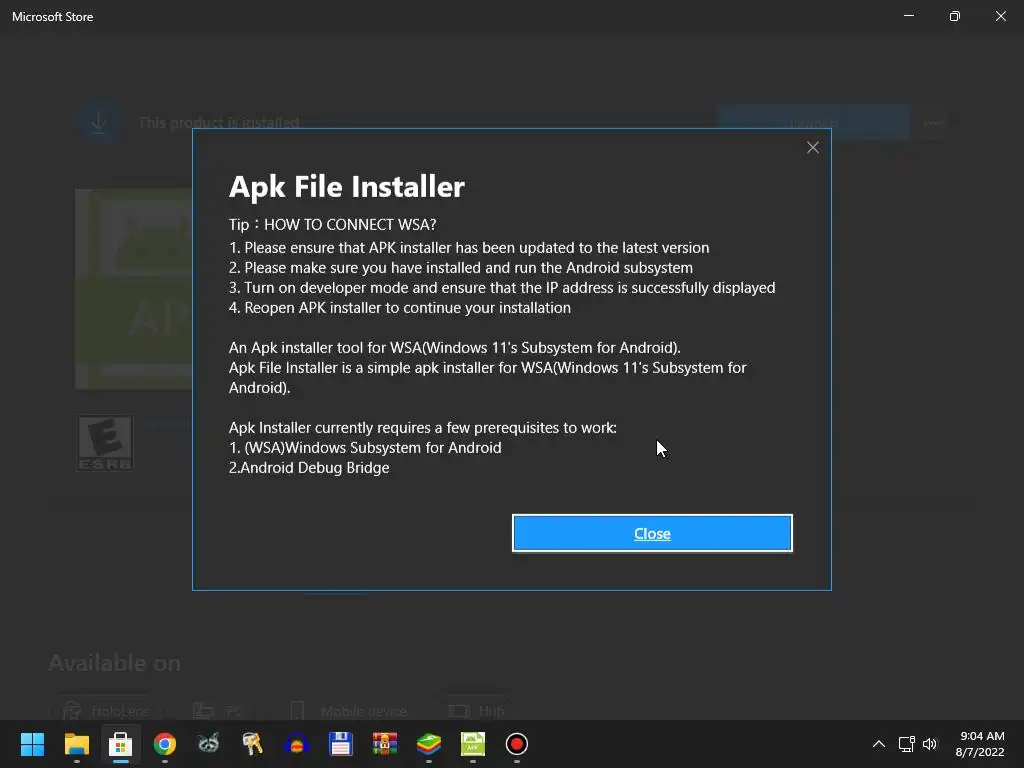Switch to the green APK installer taskbar icon
Image resolution: width=1024 pixels, height=768 pixels.
pos(473,744)
